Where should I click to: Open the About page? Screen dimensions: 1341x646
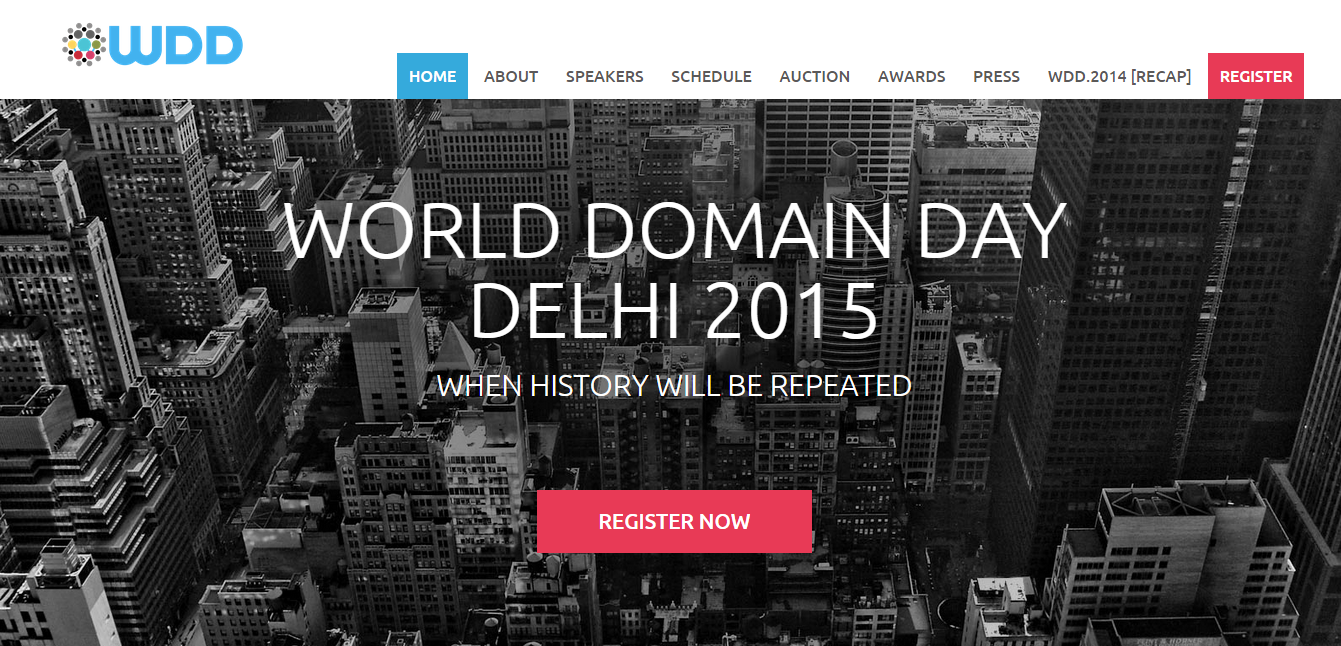coord(511,76)
